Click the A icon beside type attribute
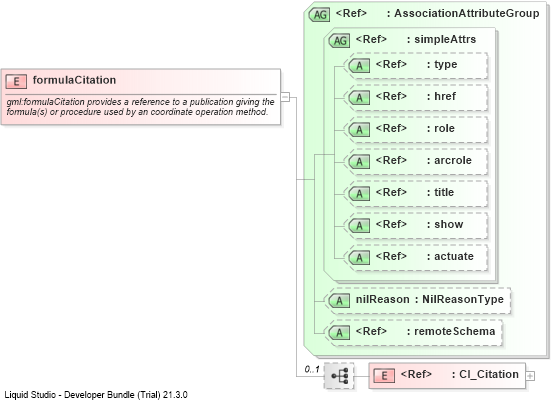 (359, 66)
